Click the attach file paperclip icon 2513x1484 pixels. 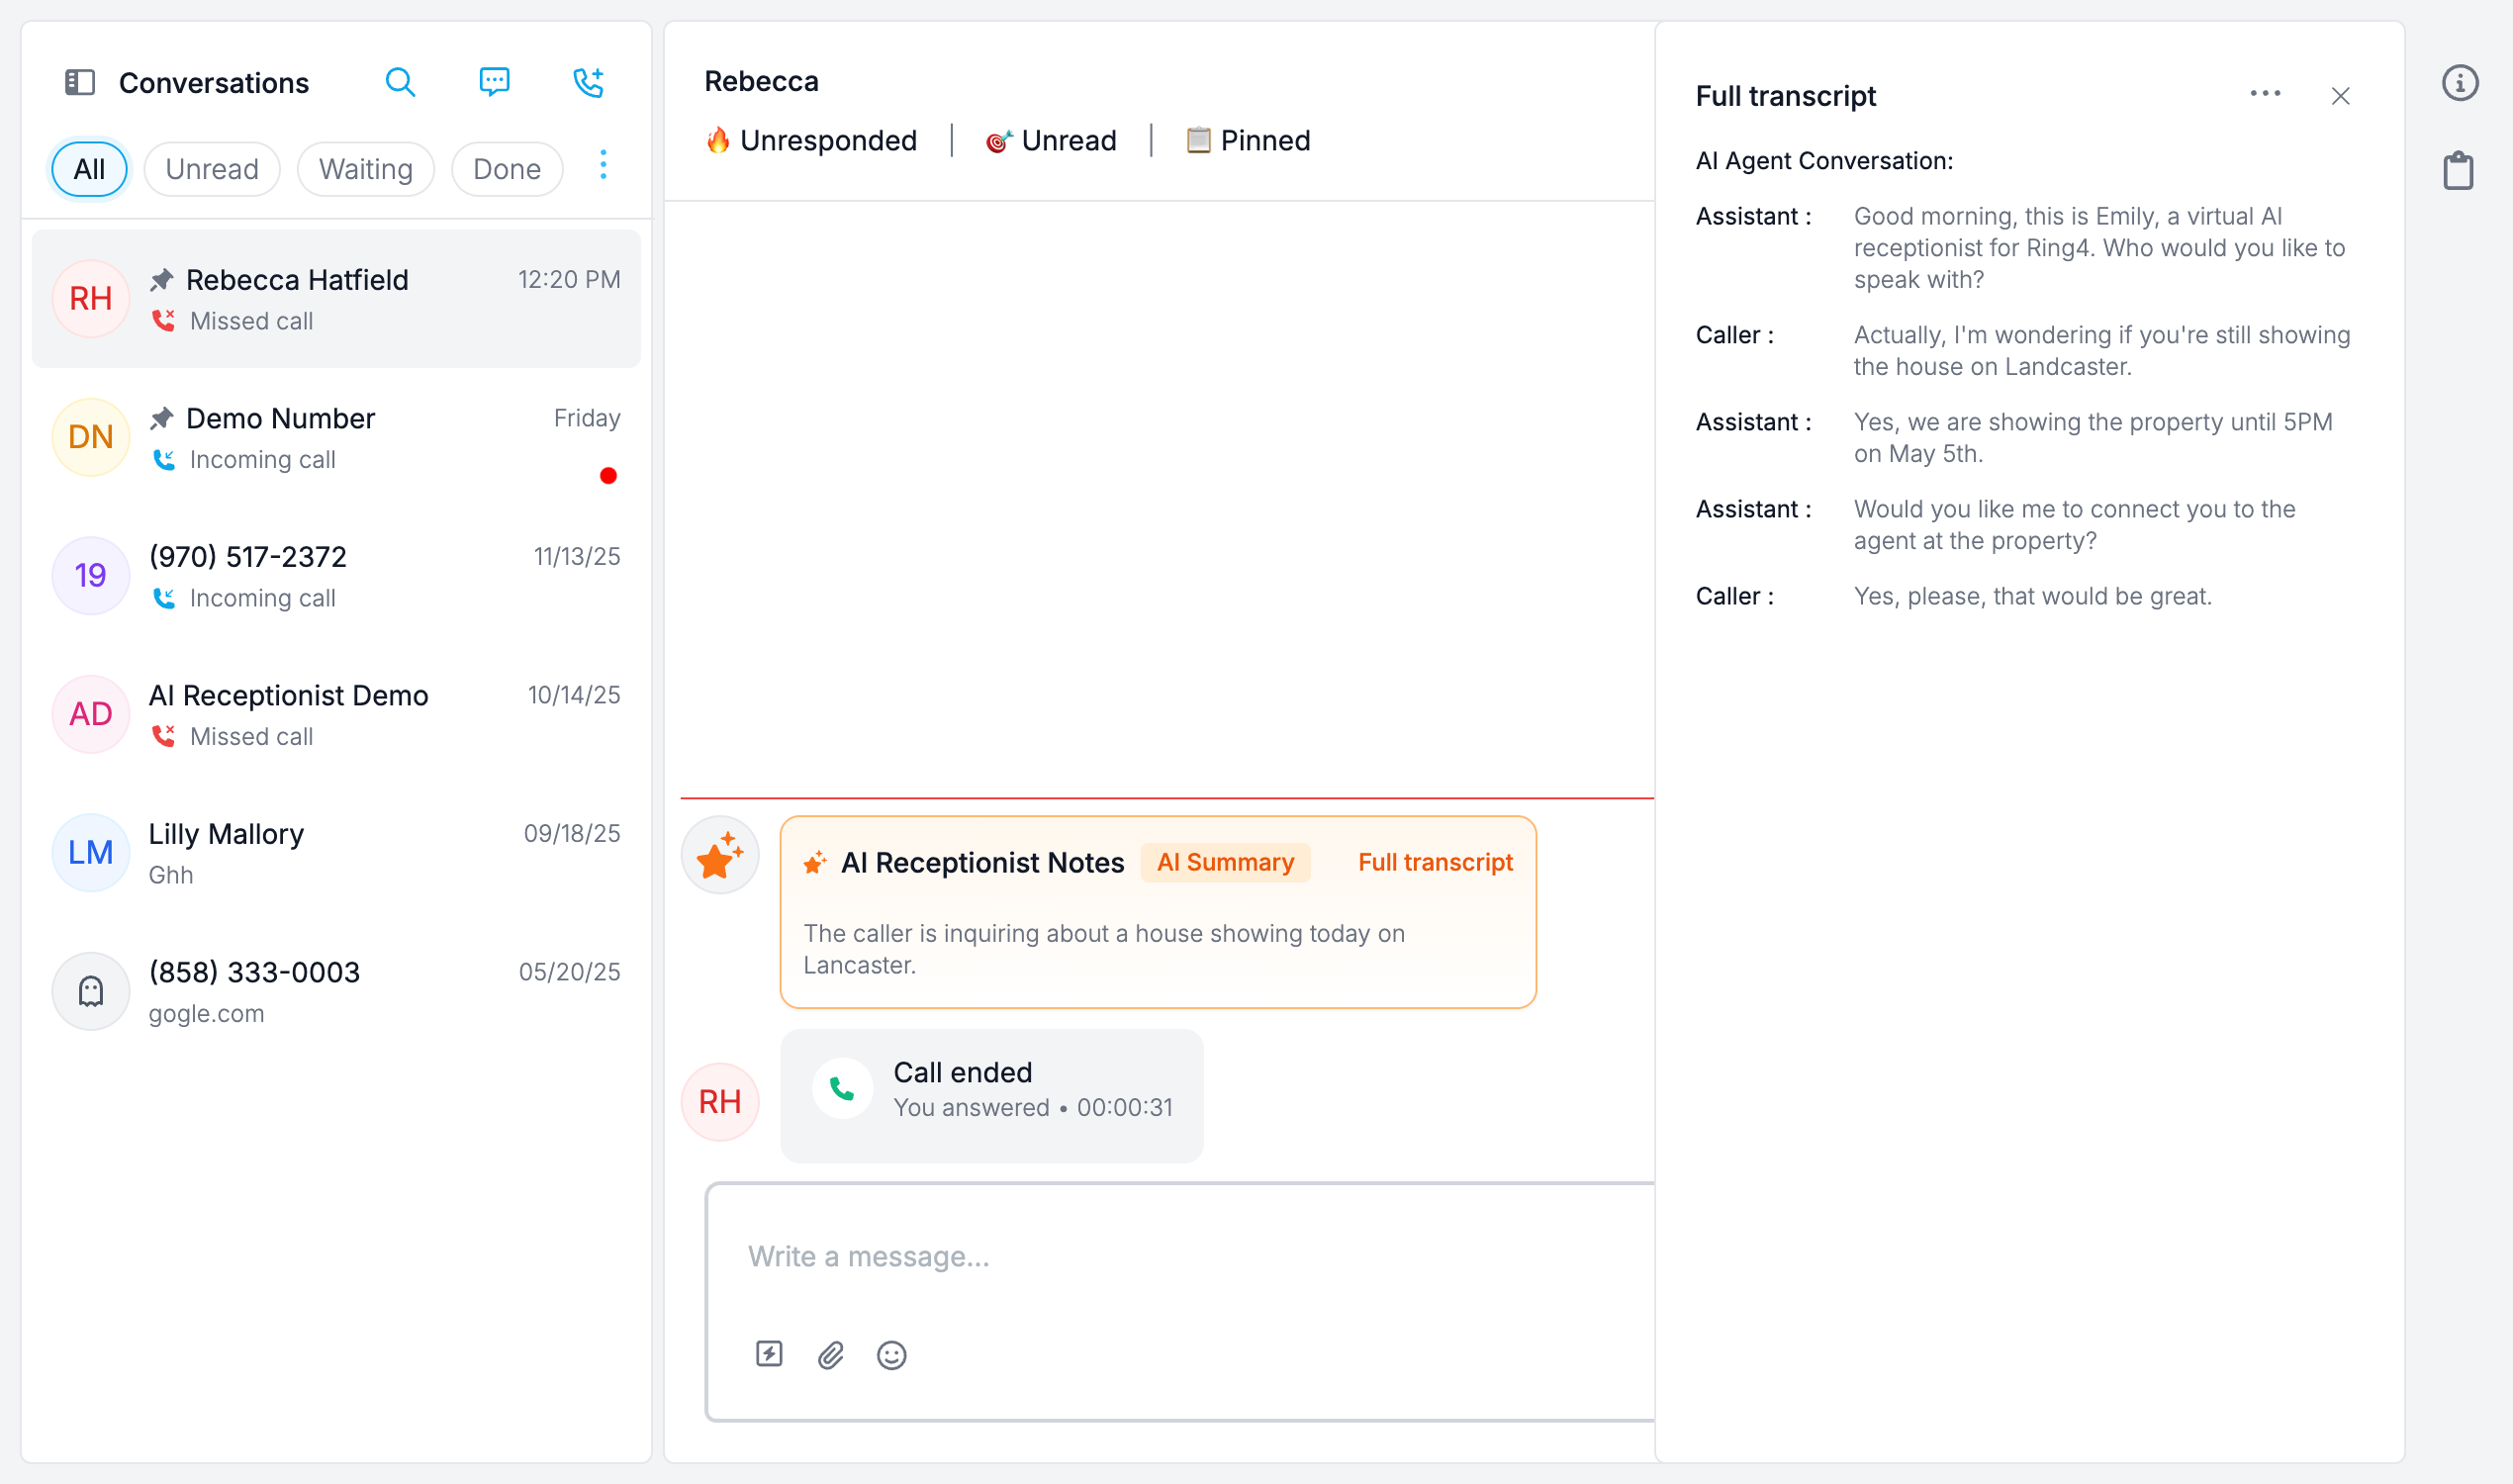[830, 1355]
